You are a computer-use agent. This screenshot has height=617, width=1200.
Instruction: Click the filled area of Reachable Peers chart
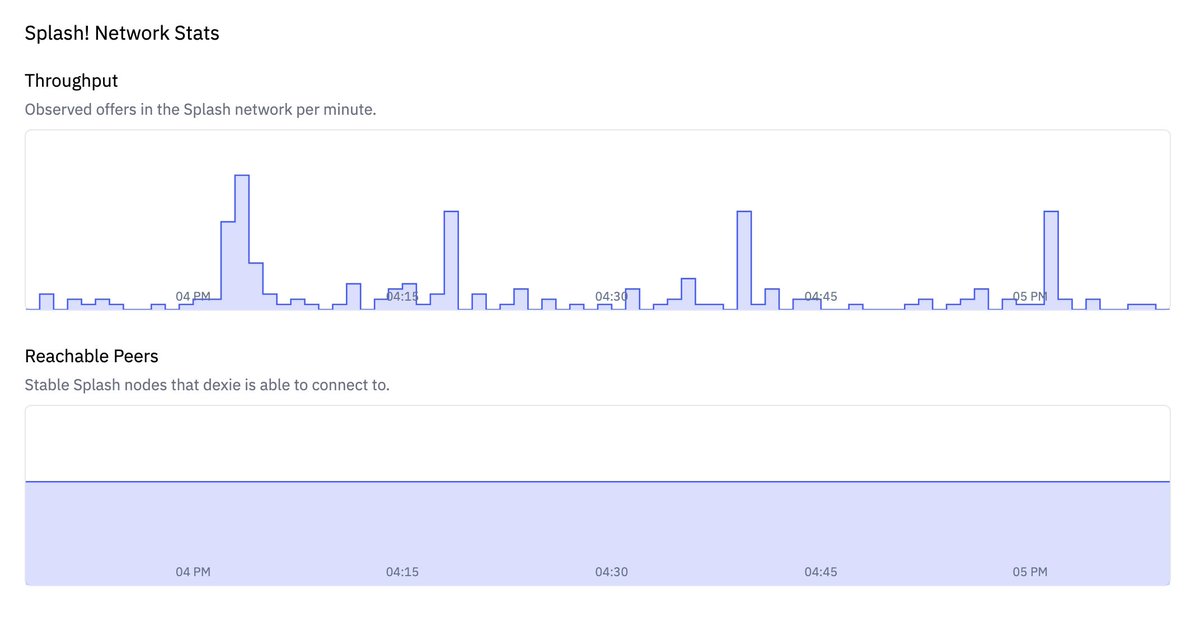[597, 533]
